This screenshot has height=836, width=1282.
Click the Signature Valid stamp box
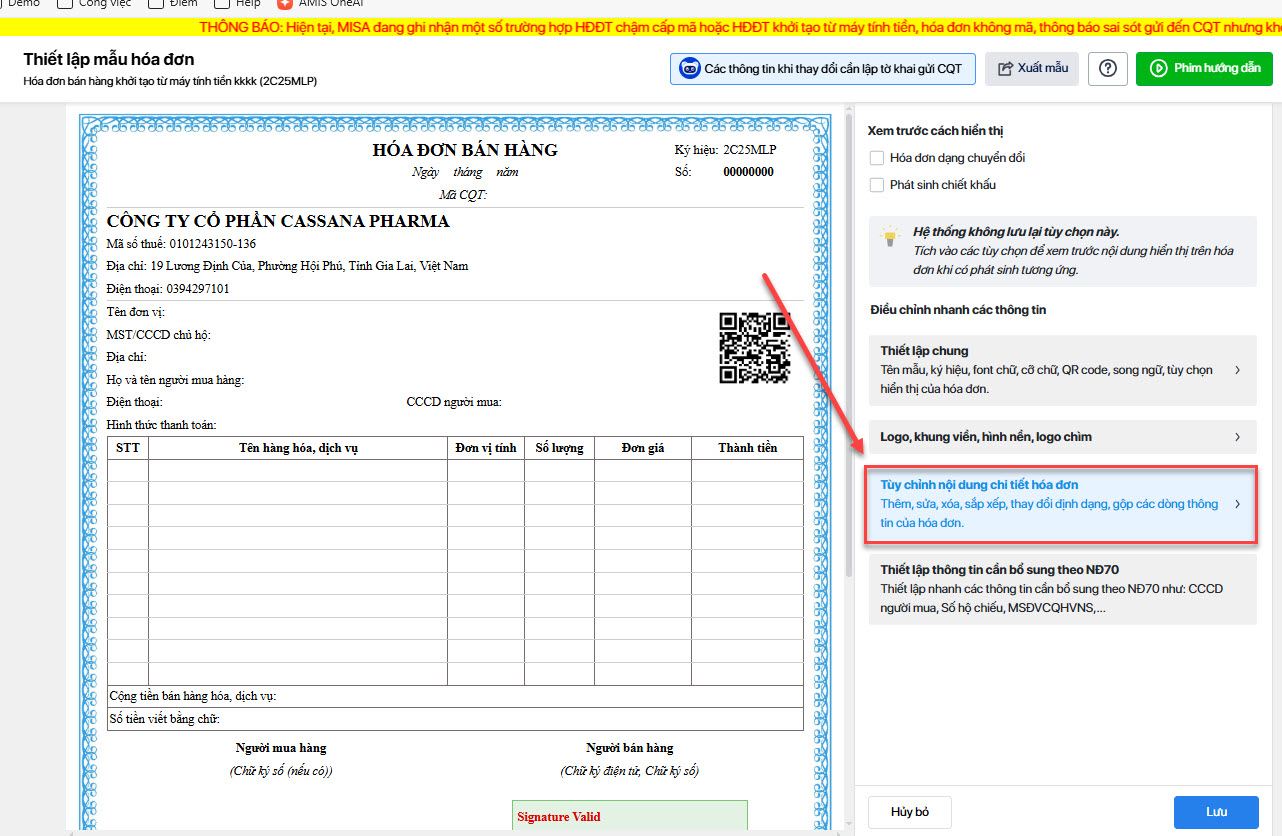[629, 816]
